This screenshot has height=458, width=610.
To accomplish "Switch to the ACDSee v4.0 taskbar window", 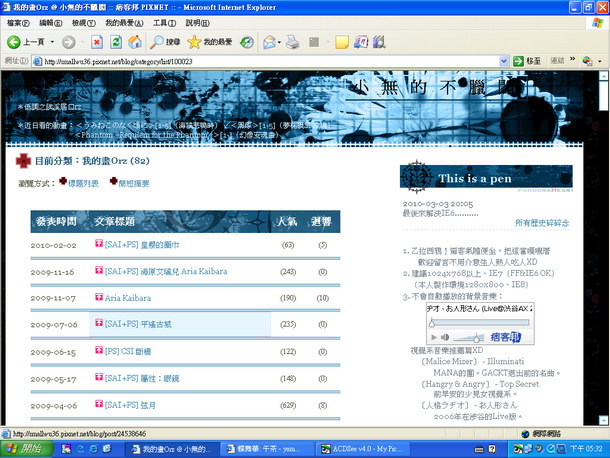I will tap(361, 449).
